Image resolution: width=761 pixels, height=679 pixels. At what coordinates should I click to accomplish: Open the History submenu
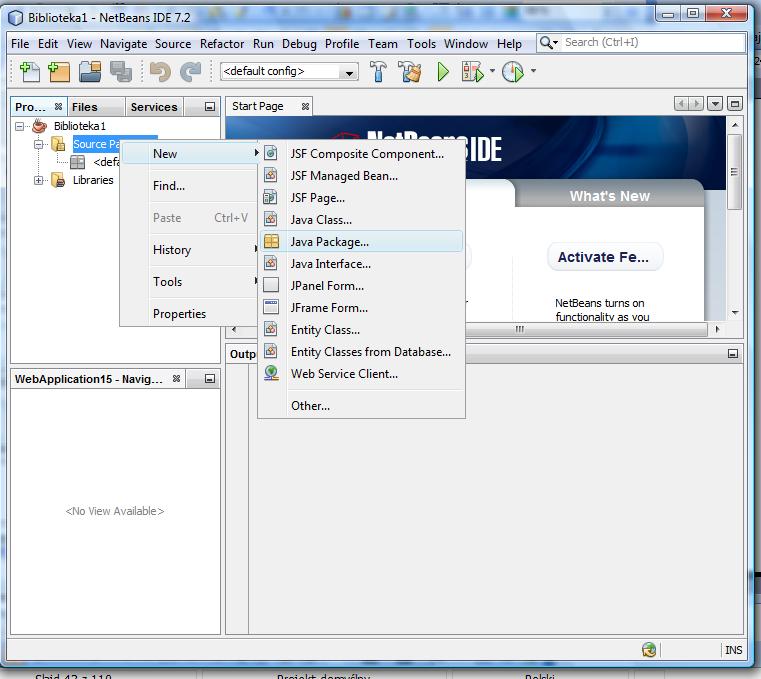click(x=190, y=249)
